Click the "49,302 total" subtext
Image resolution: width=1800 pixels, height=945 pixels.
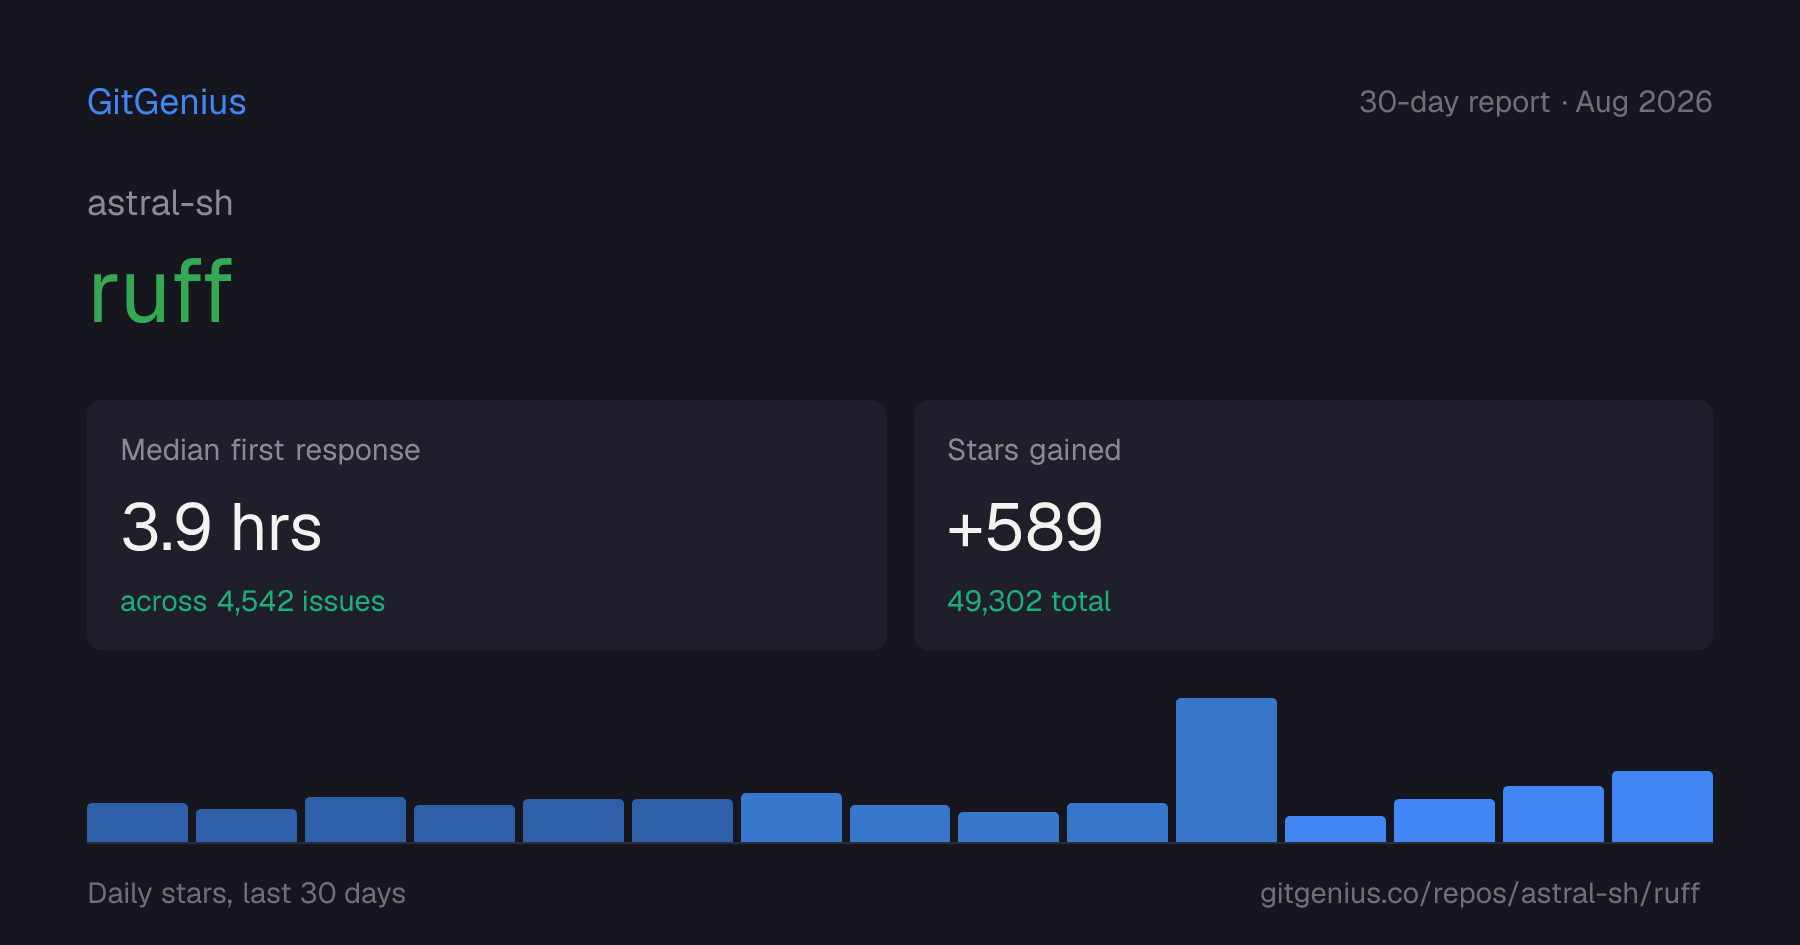click(1029, 601)
